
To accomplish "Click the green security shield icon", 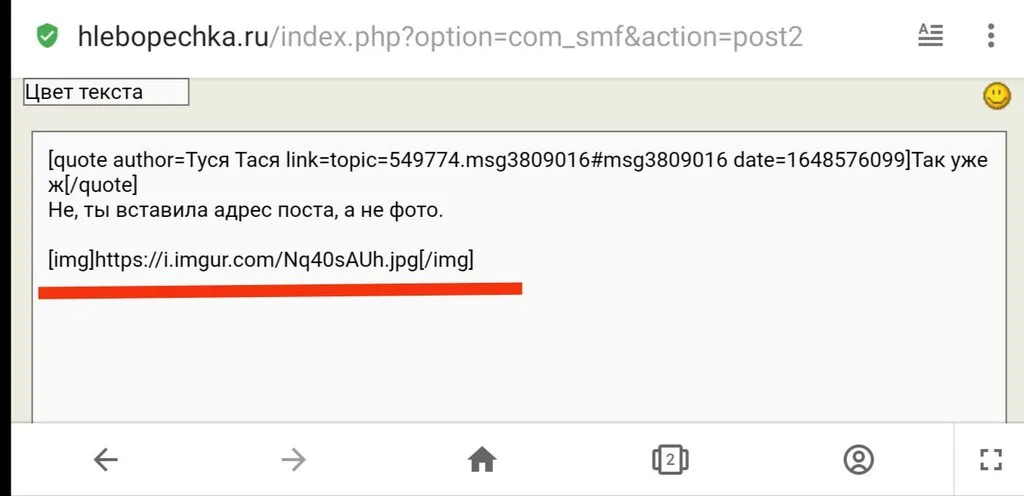I will tap(46, 37).
